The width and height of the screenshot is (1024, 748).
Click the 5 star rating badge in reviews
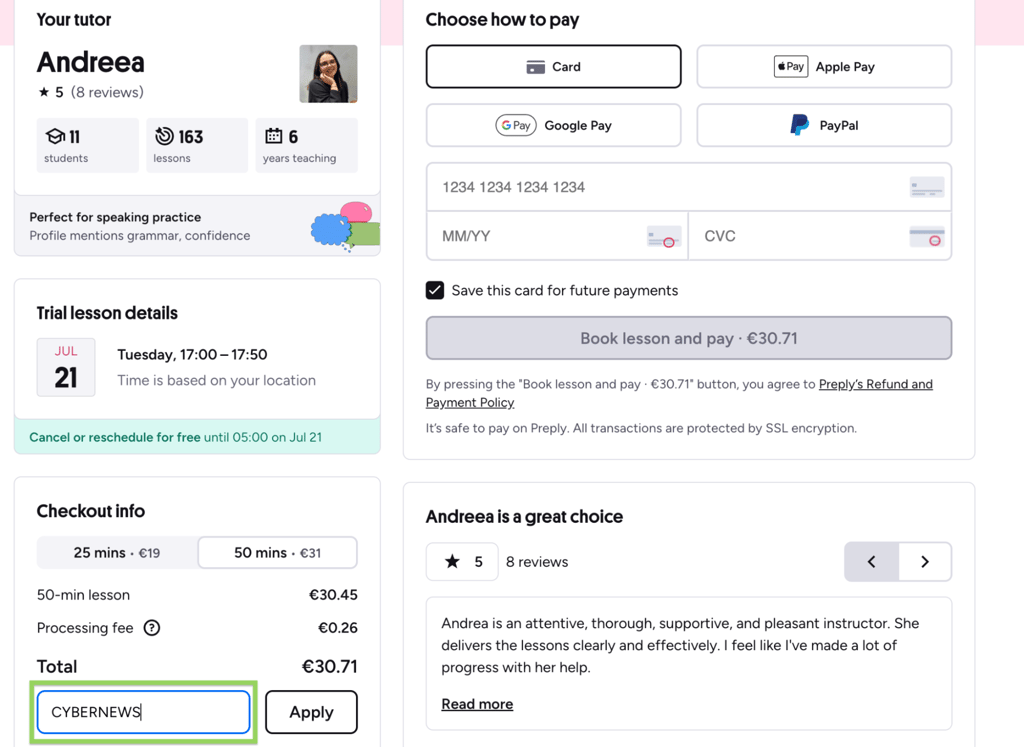[x=462, y=562]
